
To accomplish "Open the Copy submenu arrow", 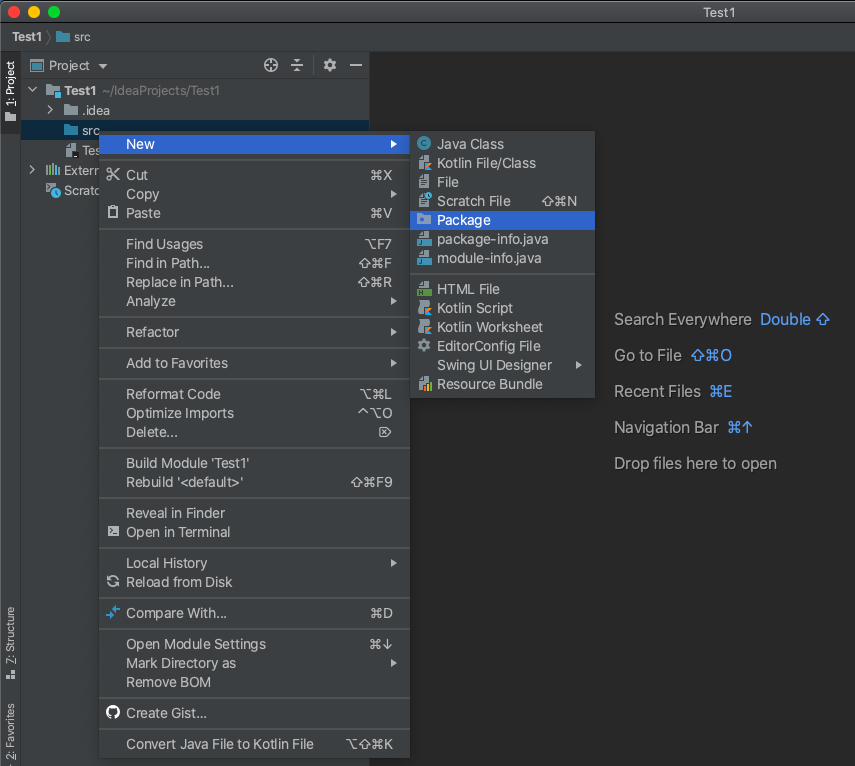I will point(393,194).
